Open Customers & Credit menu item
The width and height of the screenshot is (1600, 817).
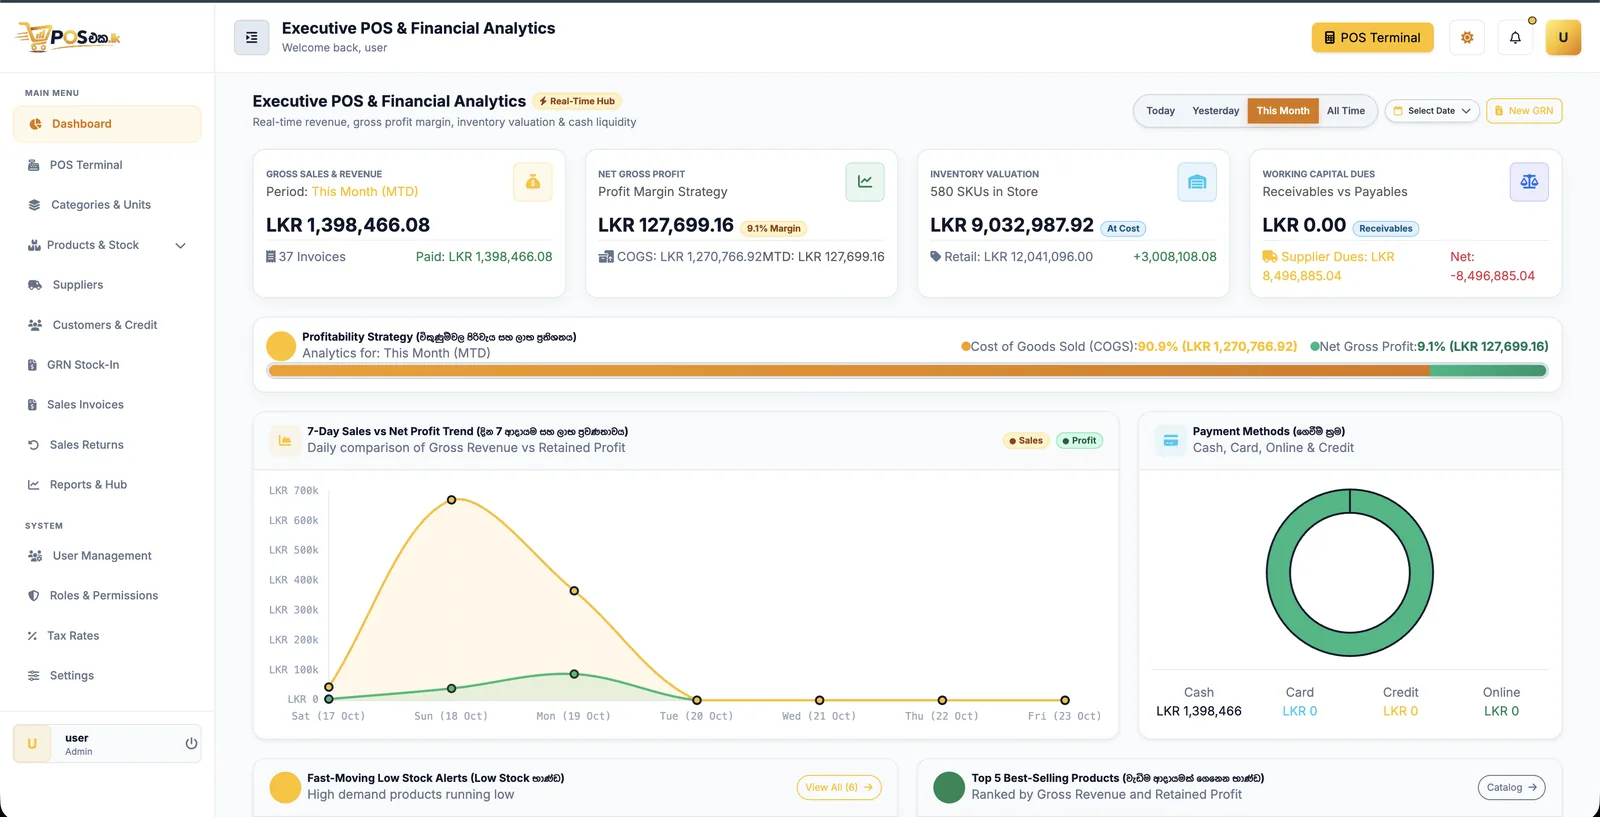tap(107, 325)
